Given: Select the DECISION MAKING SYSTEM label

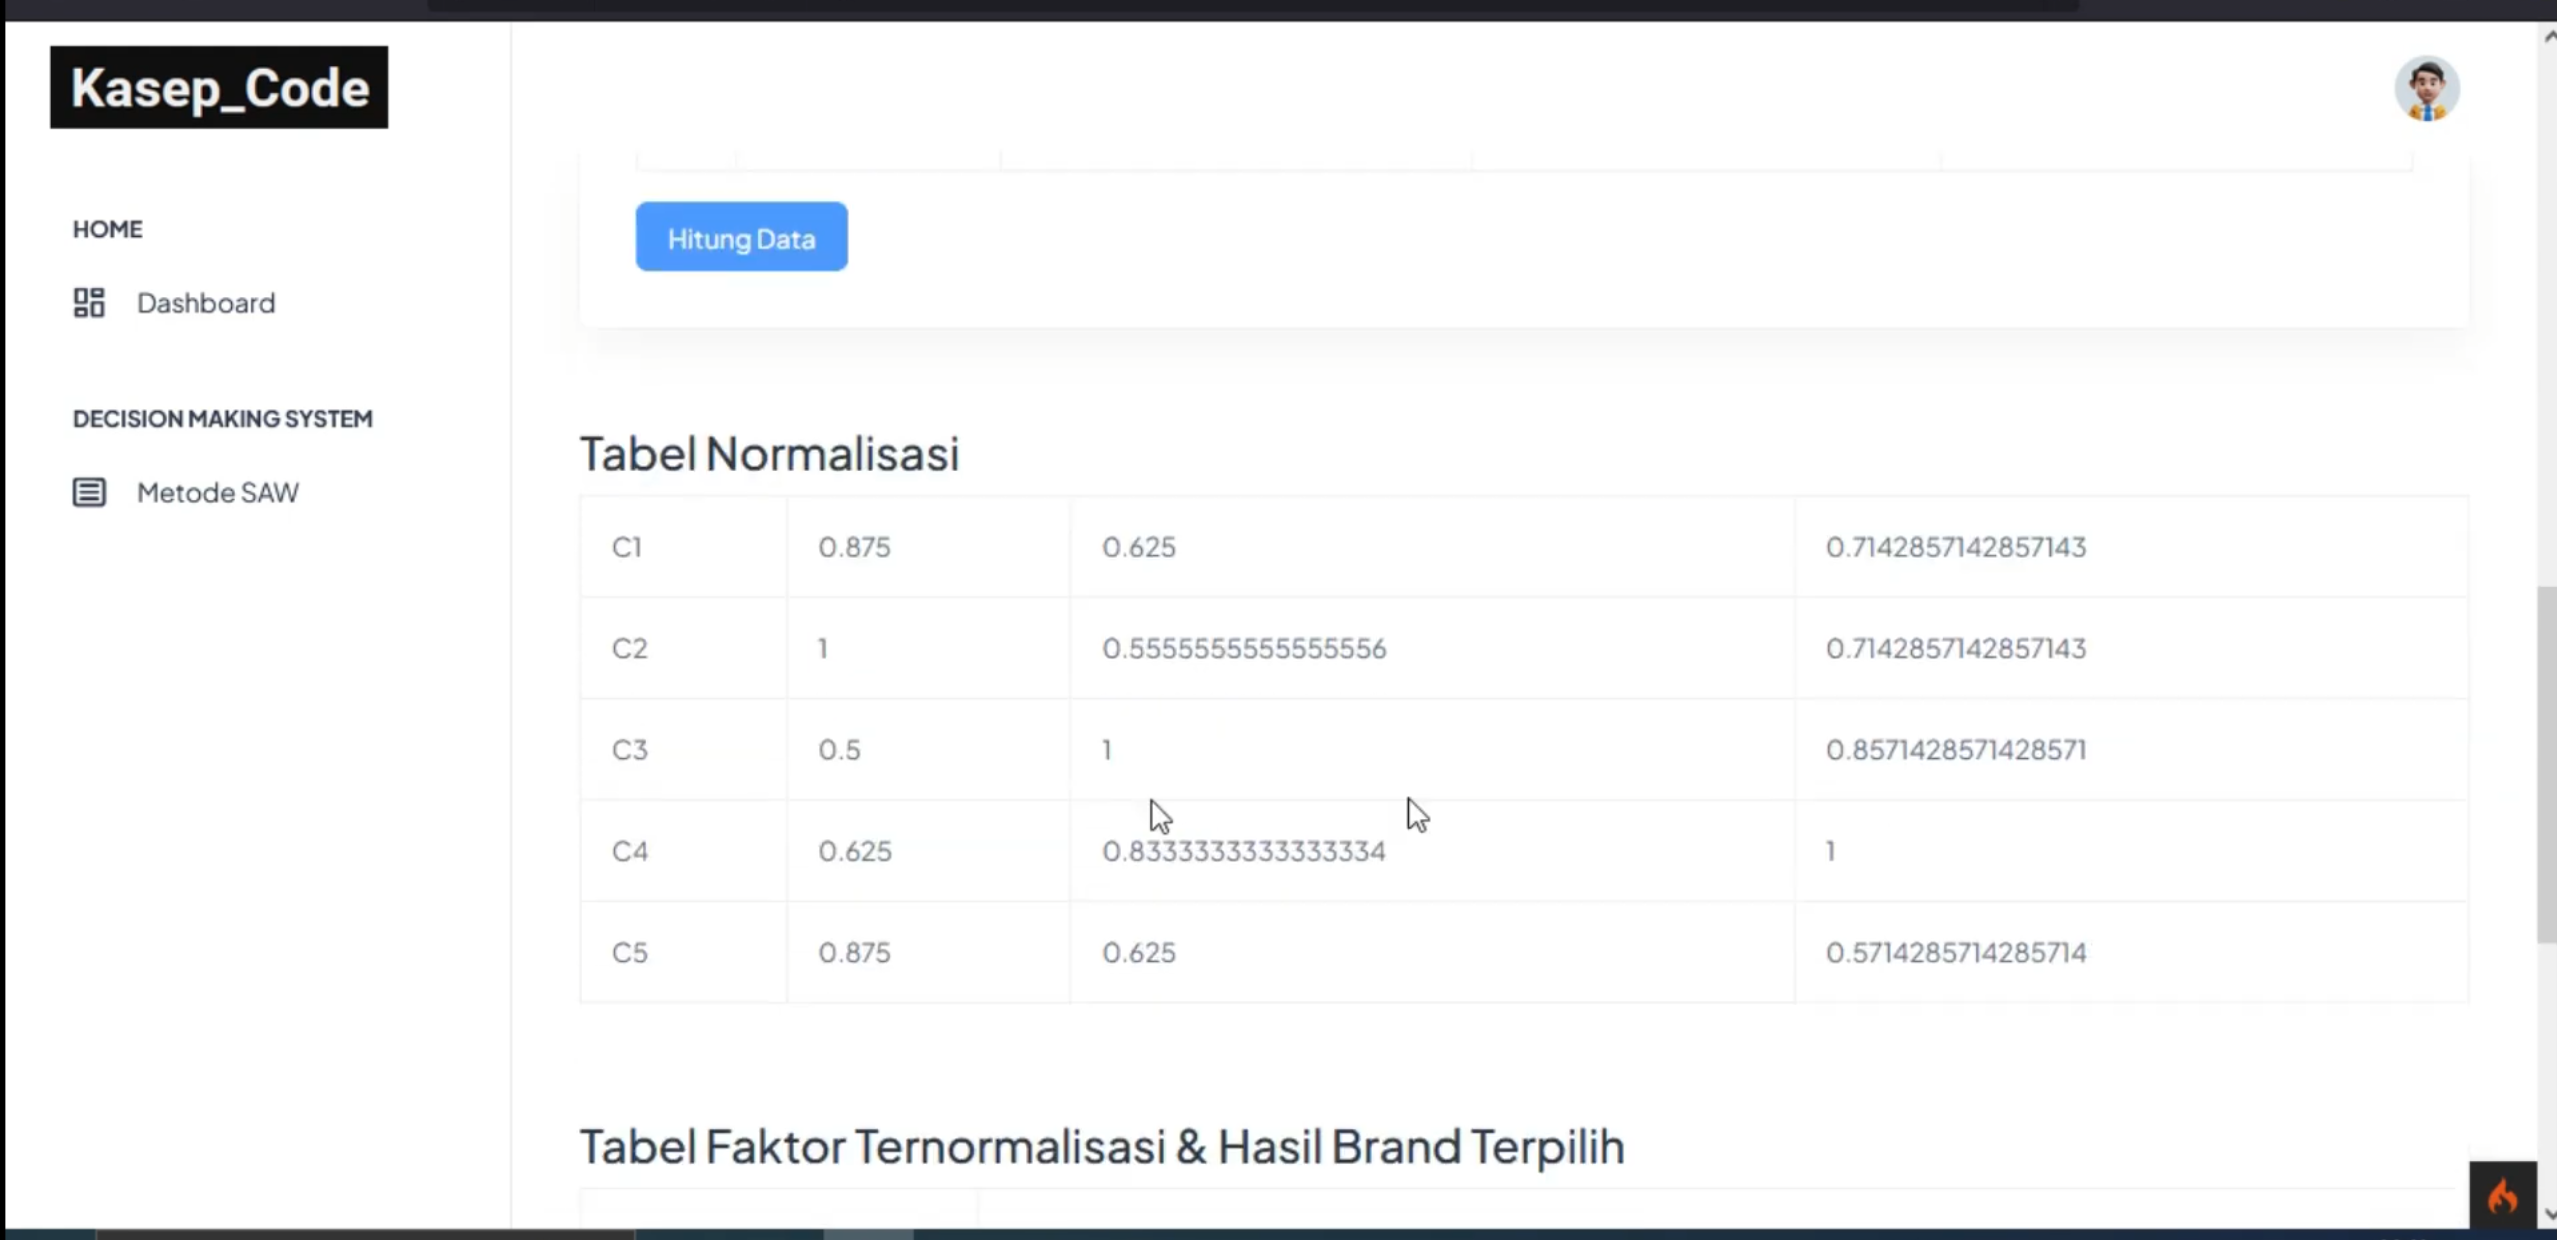Looking at the screenshot, I should pos(222,418).
